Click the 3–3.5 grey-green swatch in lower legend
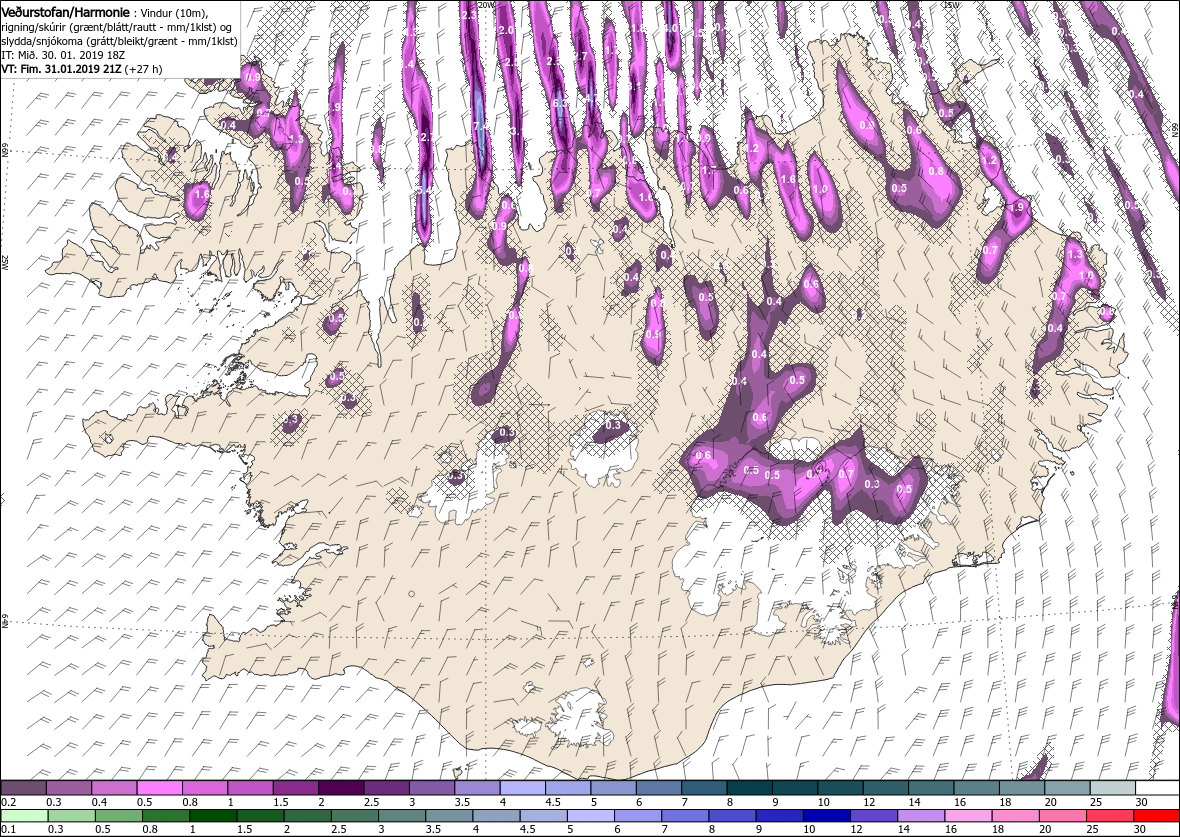Viewport: 1180px width, 837px height. click(x=402, y=816)
